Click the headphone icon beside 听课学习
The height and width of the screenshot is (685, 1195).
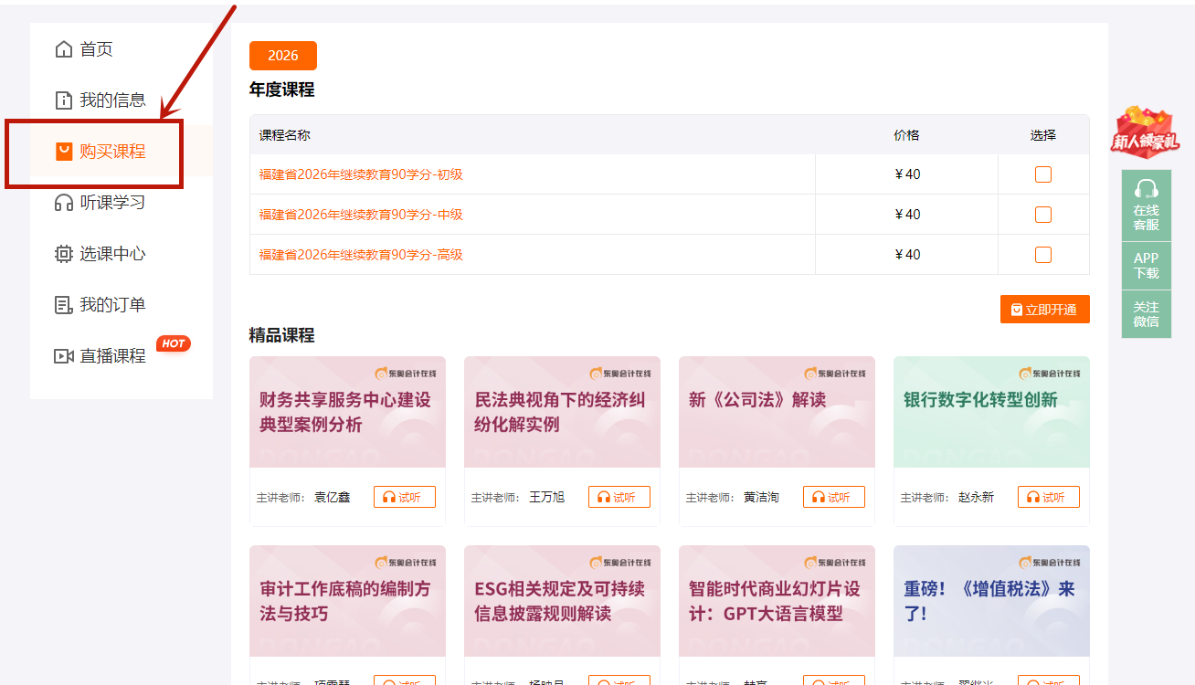point(63,203)
